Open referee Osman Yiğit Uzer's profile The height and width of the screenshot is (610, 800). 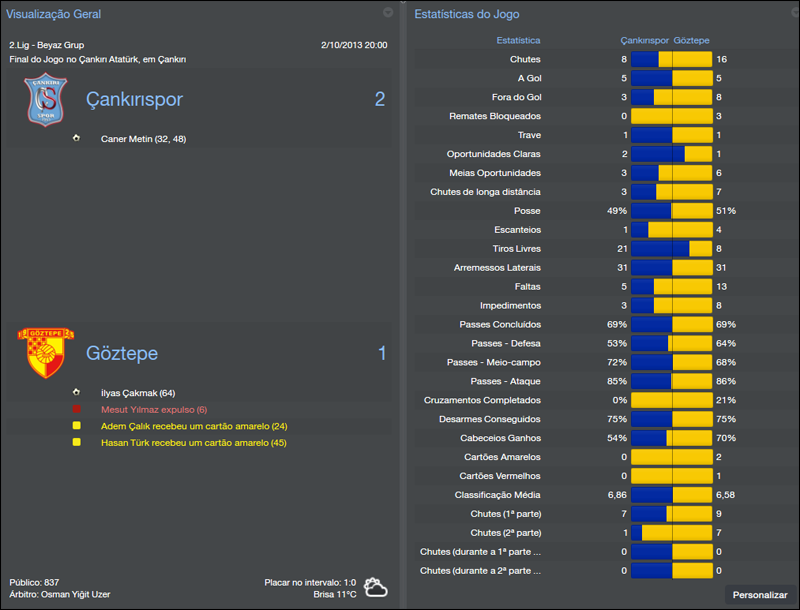(76, 594)
